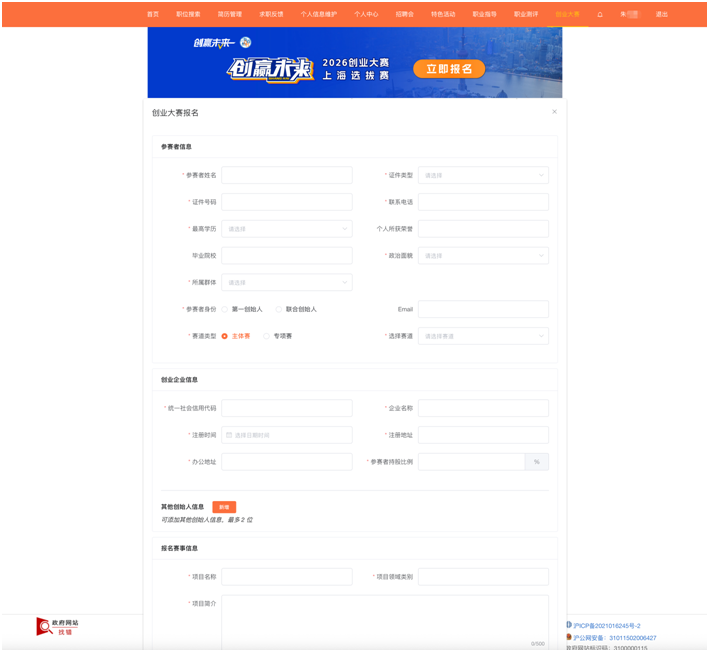Click the 参赛者姓名 input field
Image resolution: width=709 pixels, height=652 pixels.
[287, 175]
